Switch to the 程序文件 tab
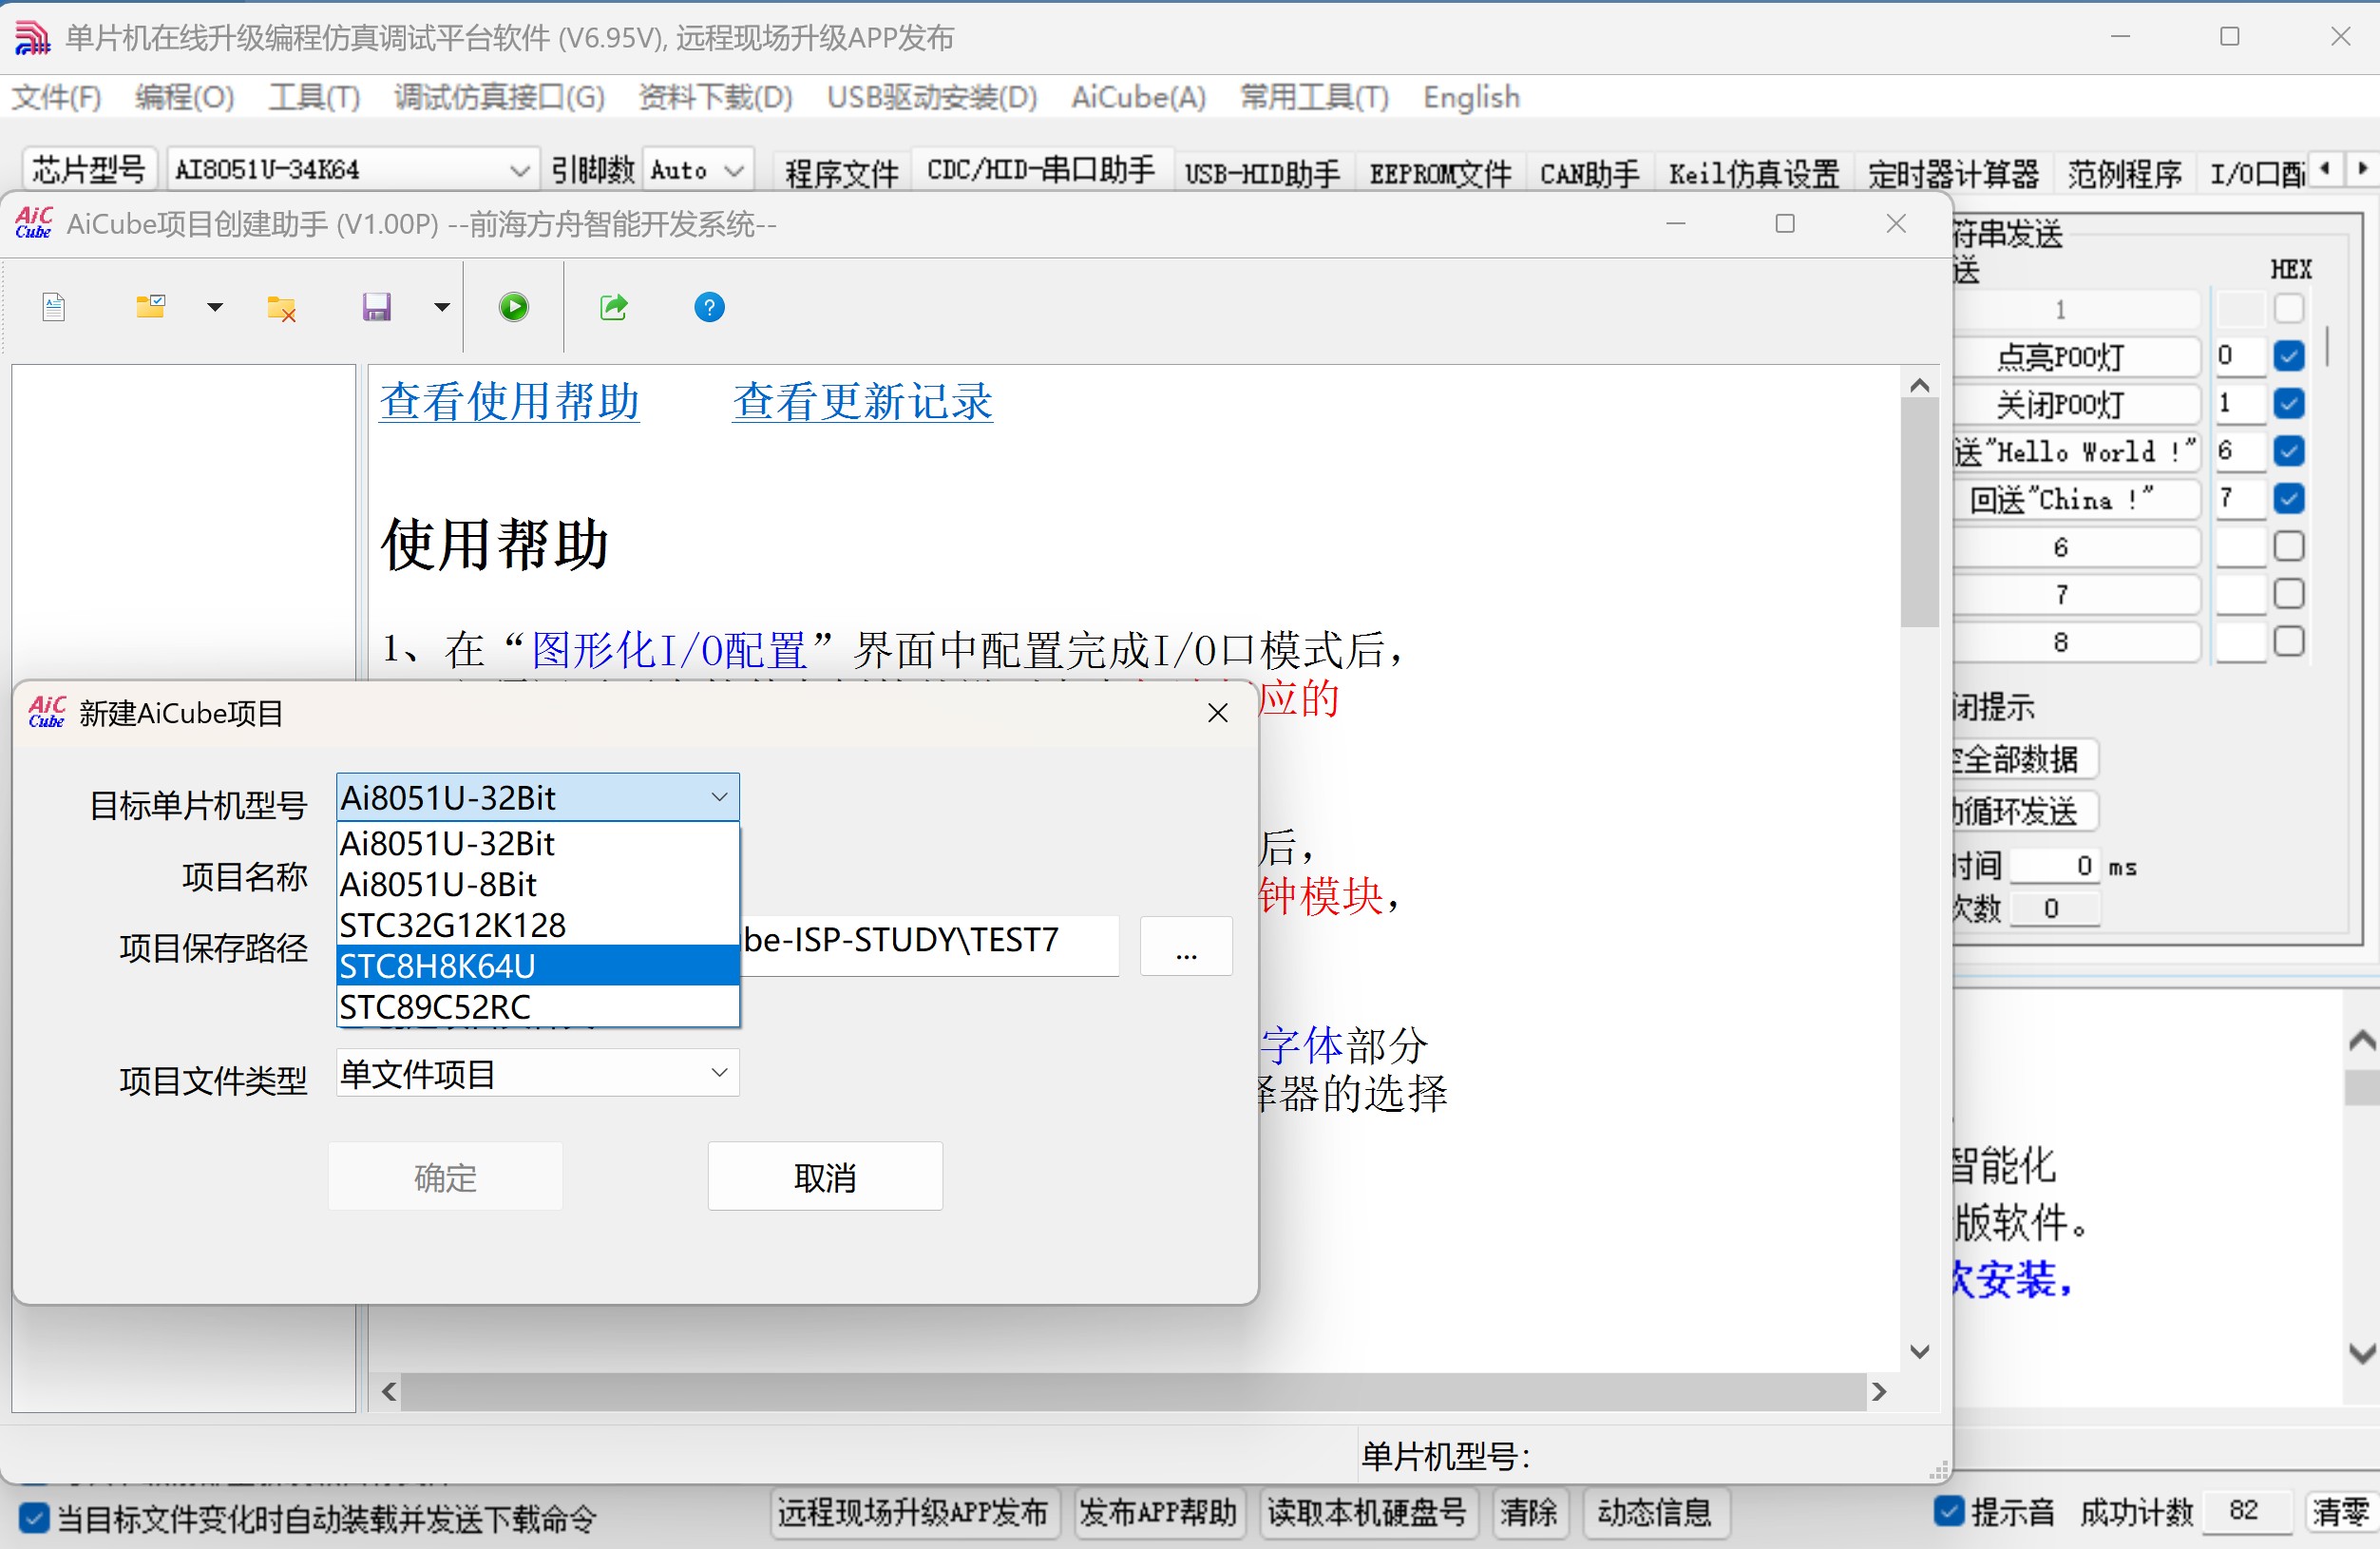Image resolution: width=2380 pixels, height=1549 pixels. (x=842, y=172)
